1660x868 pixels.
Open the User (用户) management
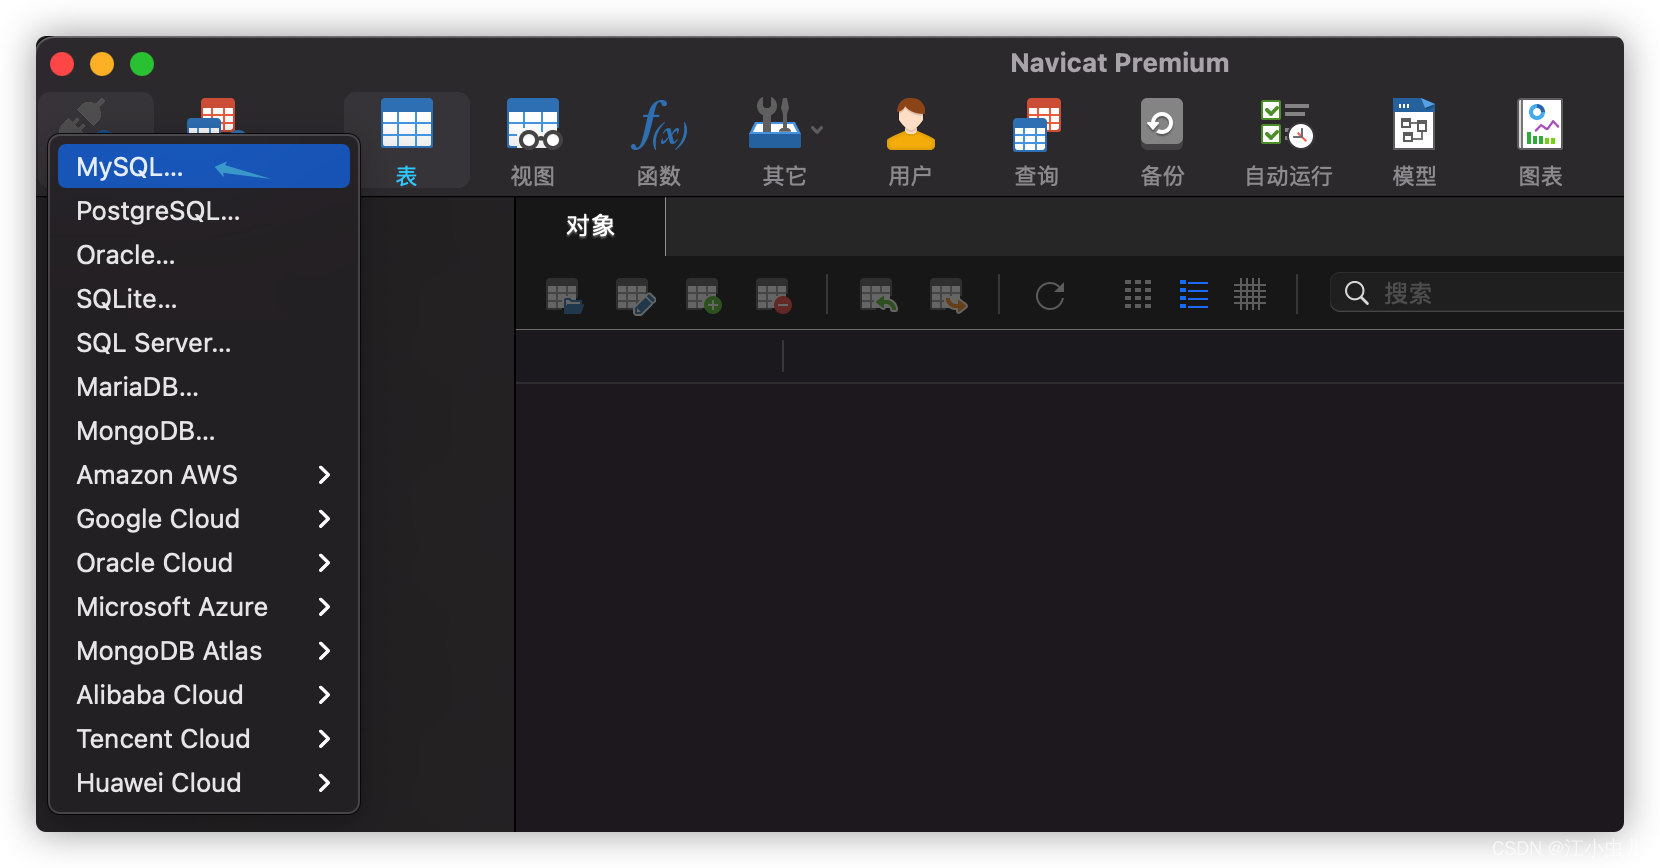click(x=910, y=141)
